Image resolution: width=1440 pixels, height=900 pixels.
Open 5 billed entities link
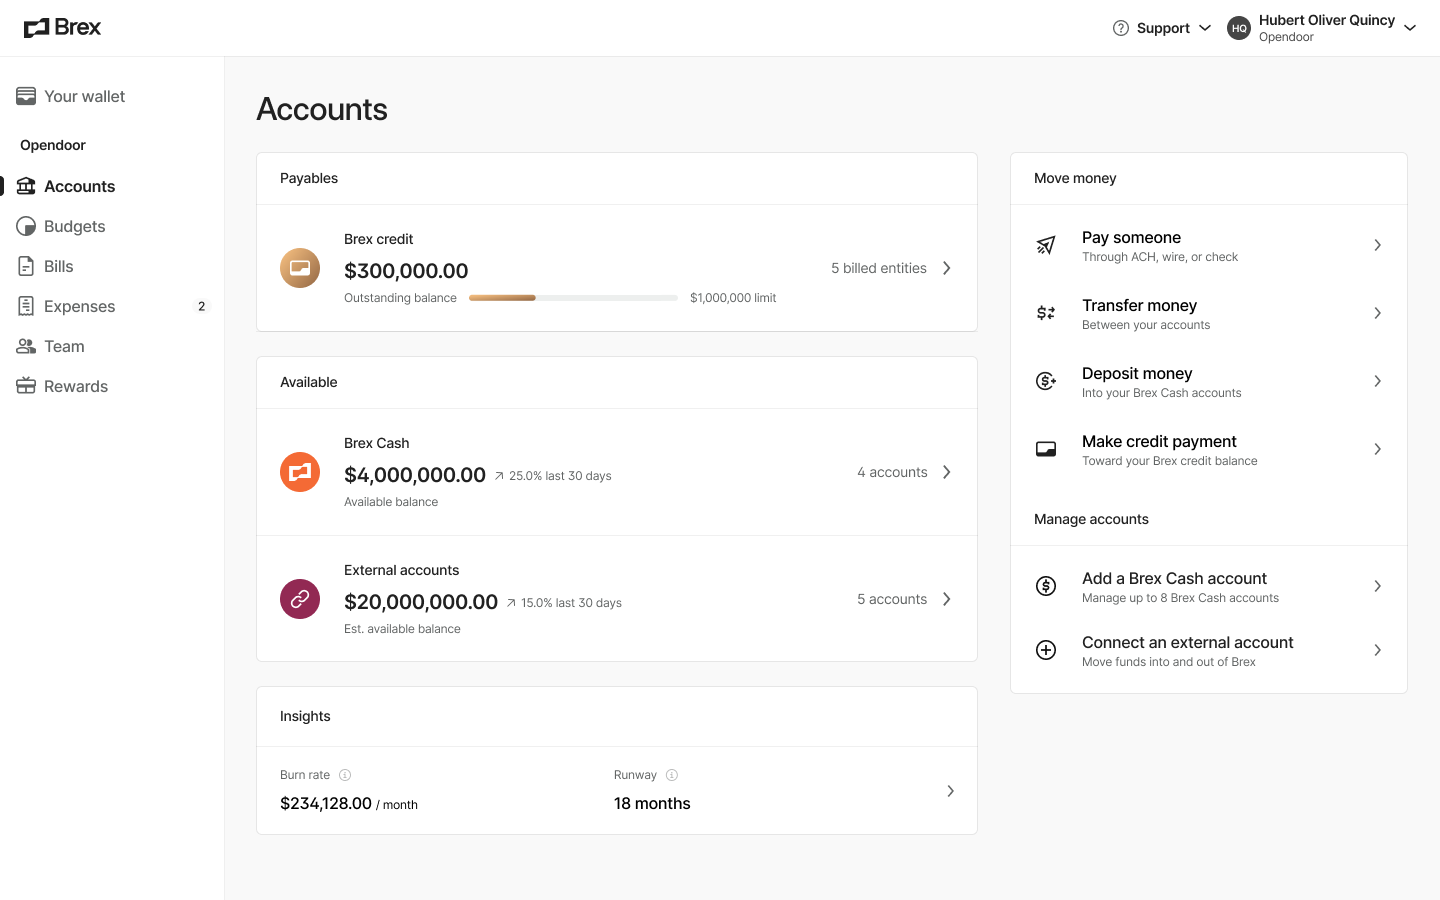(879, 268)
